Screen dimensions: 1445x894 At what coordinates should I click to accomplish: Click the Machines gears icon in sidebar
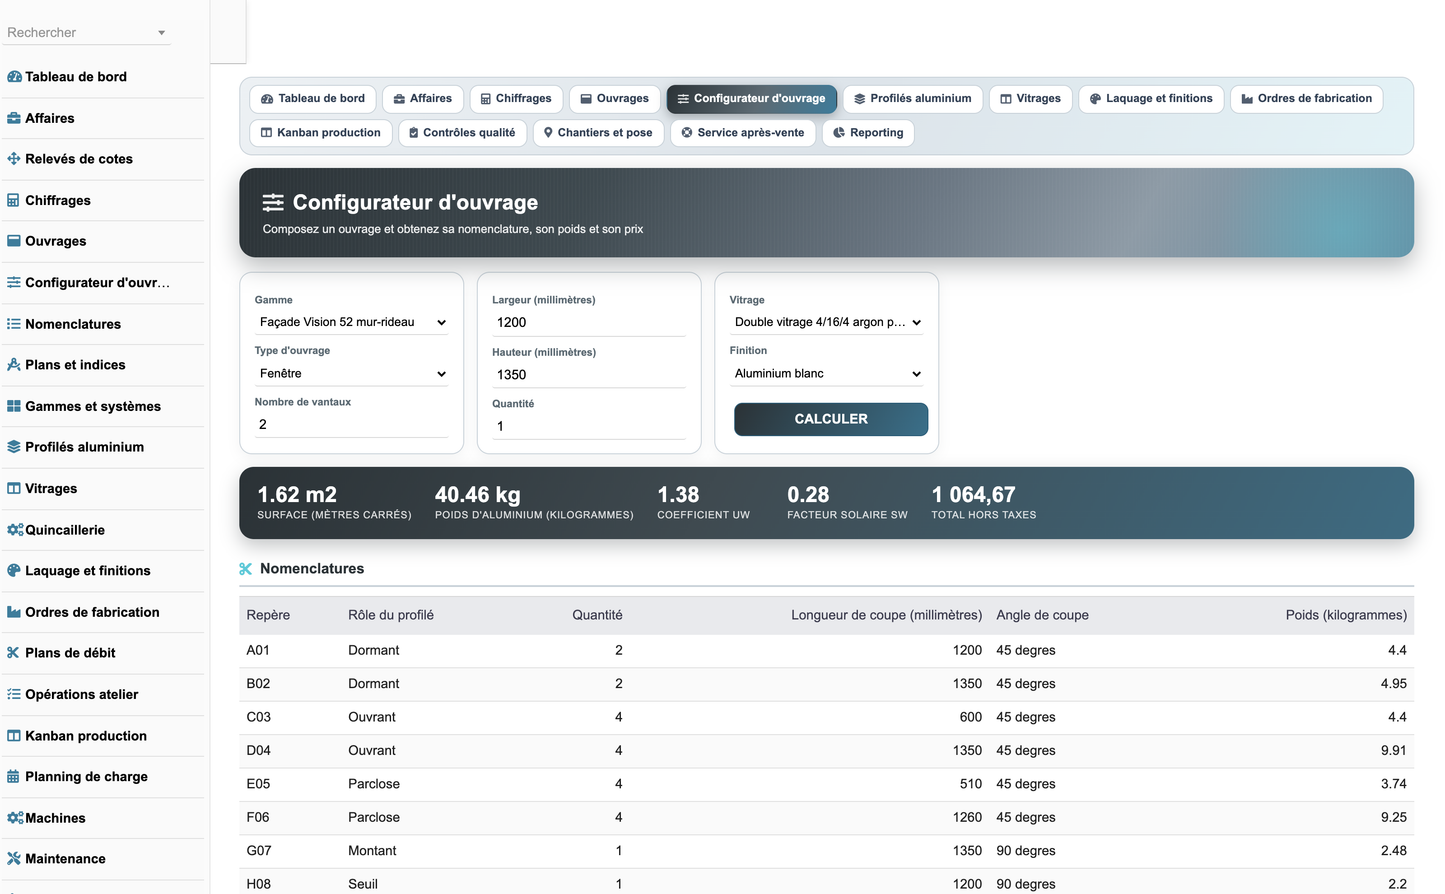tap(15, 818)
